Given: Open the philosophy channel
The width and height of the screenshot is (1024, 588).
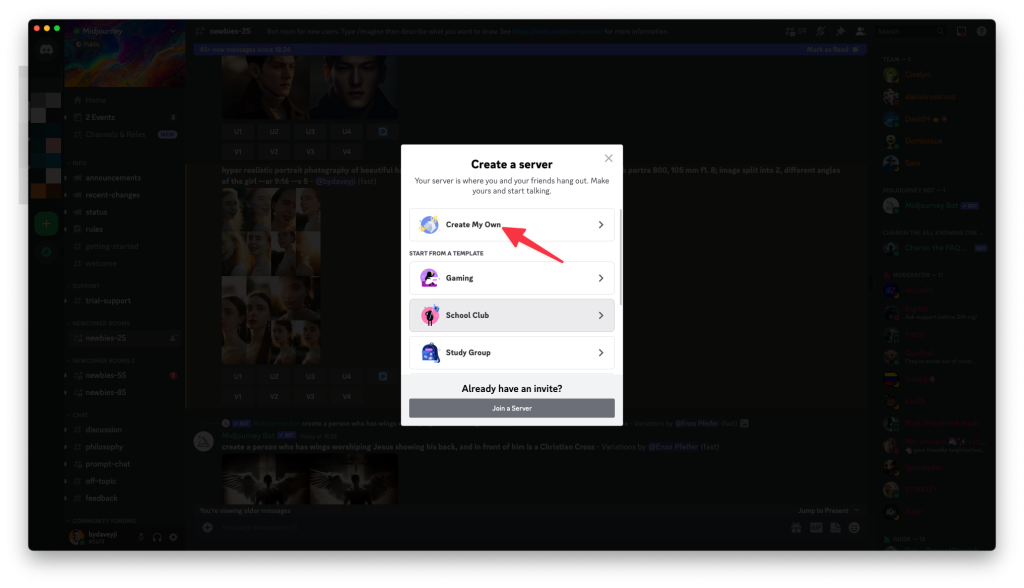Looking at the screenshot, I should 124,447.
